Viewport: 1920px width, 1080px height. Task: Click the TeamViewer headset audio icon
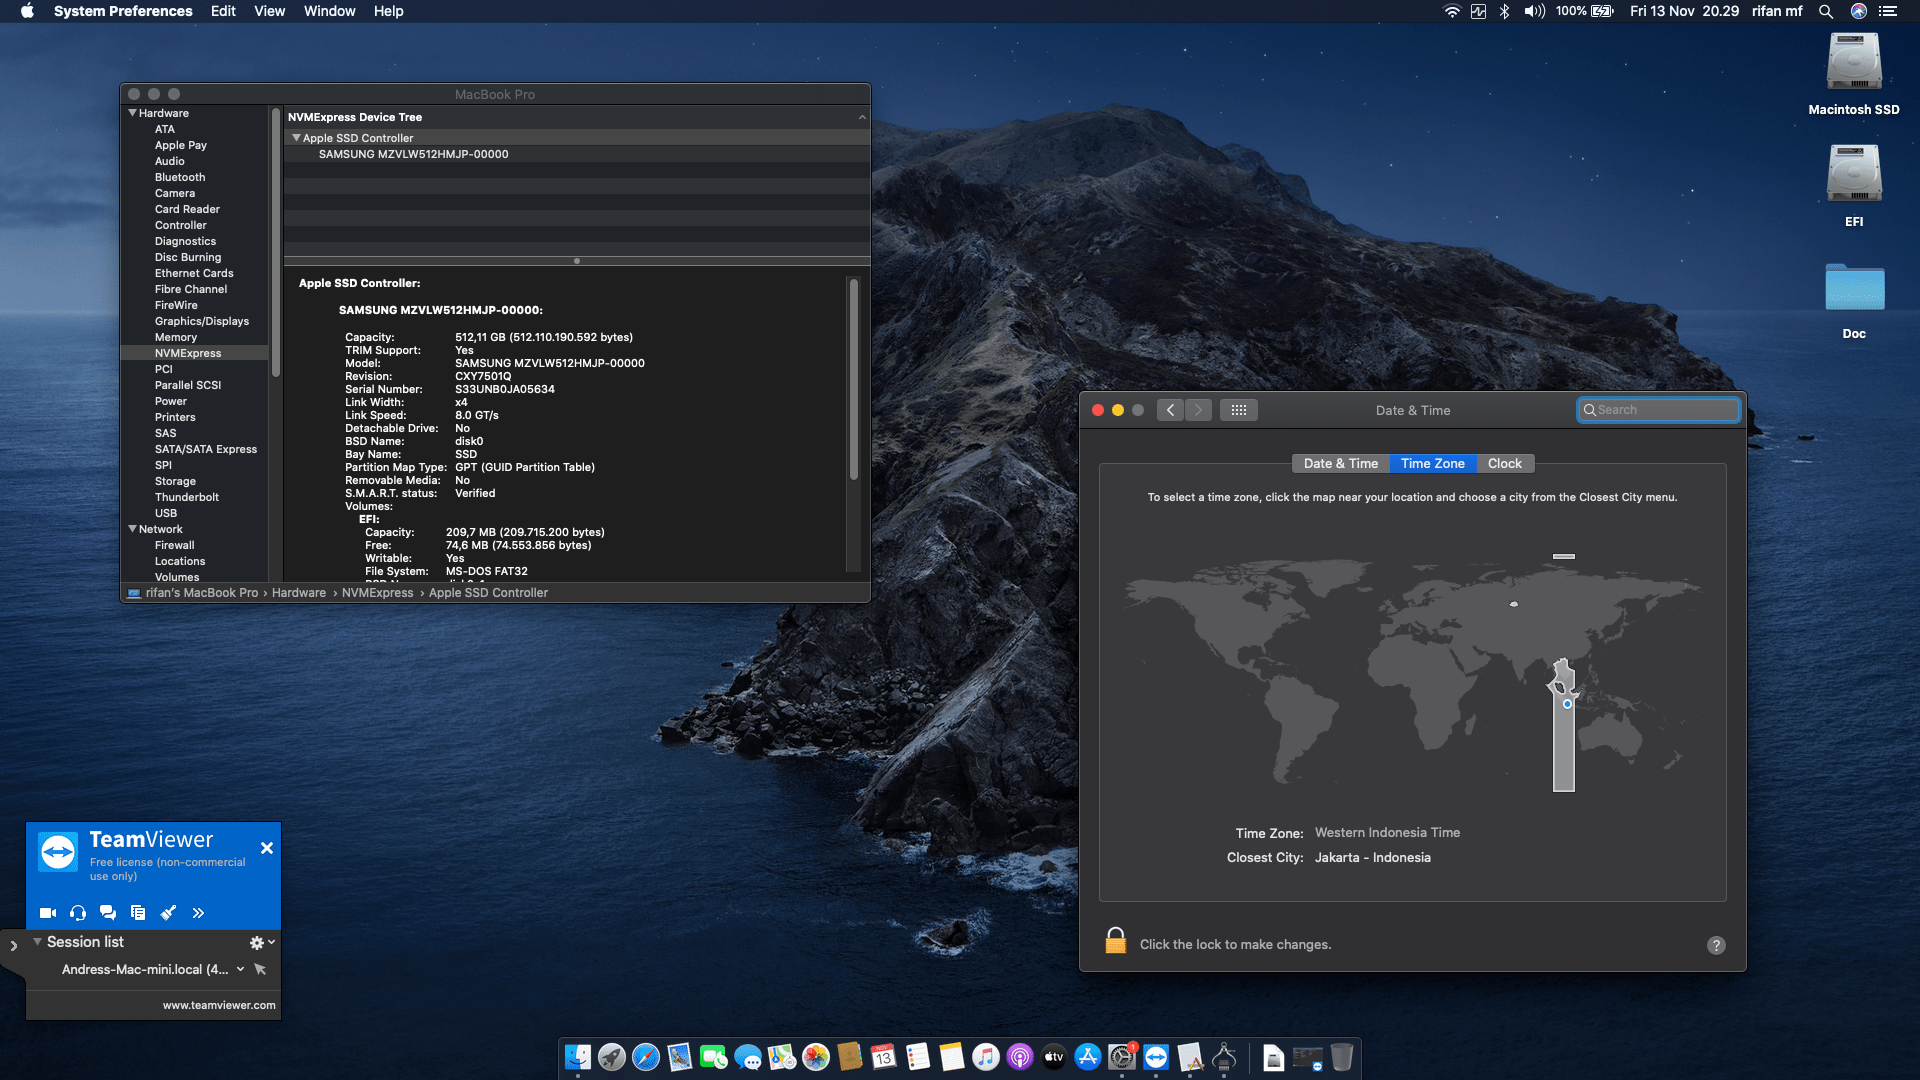[78, 913]
